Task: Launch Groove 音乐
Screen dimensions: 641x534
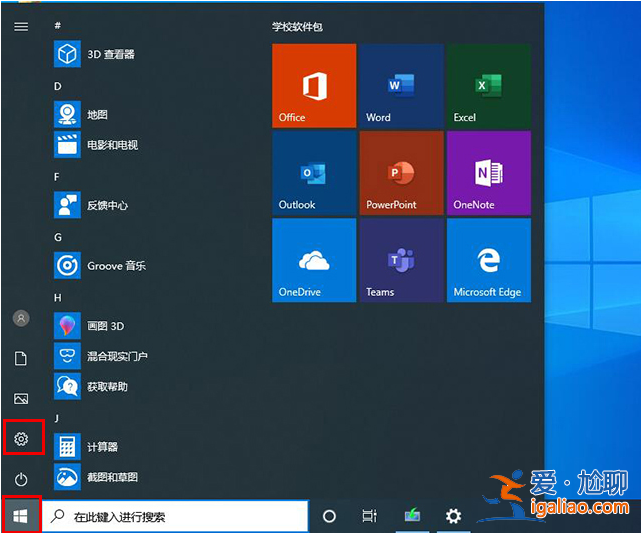Action: [x=100, y=265]
